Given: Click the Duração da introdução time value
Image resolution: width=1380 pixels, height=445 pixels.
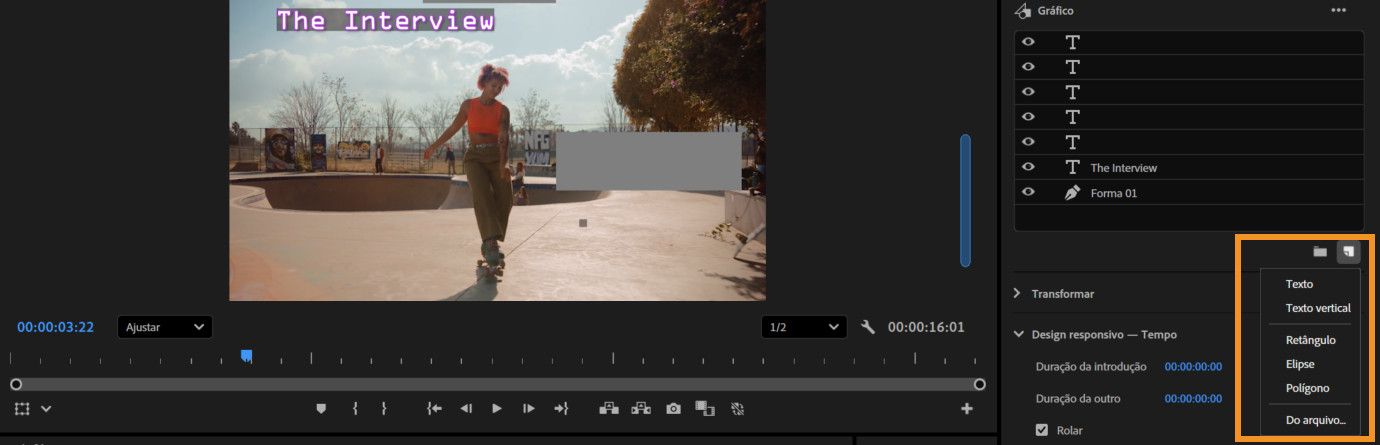Looking at the screenshot, I should (1193, 367).
